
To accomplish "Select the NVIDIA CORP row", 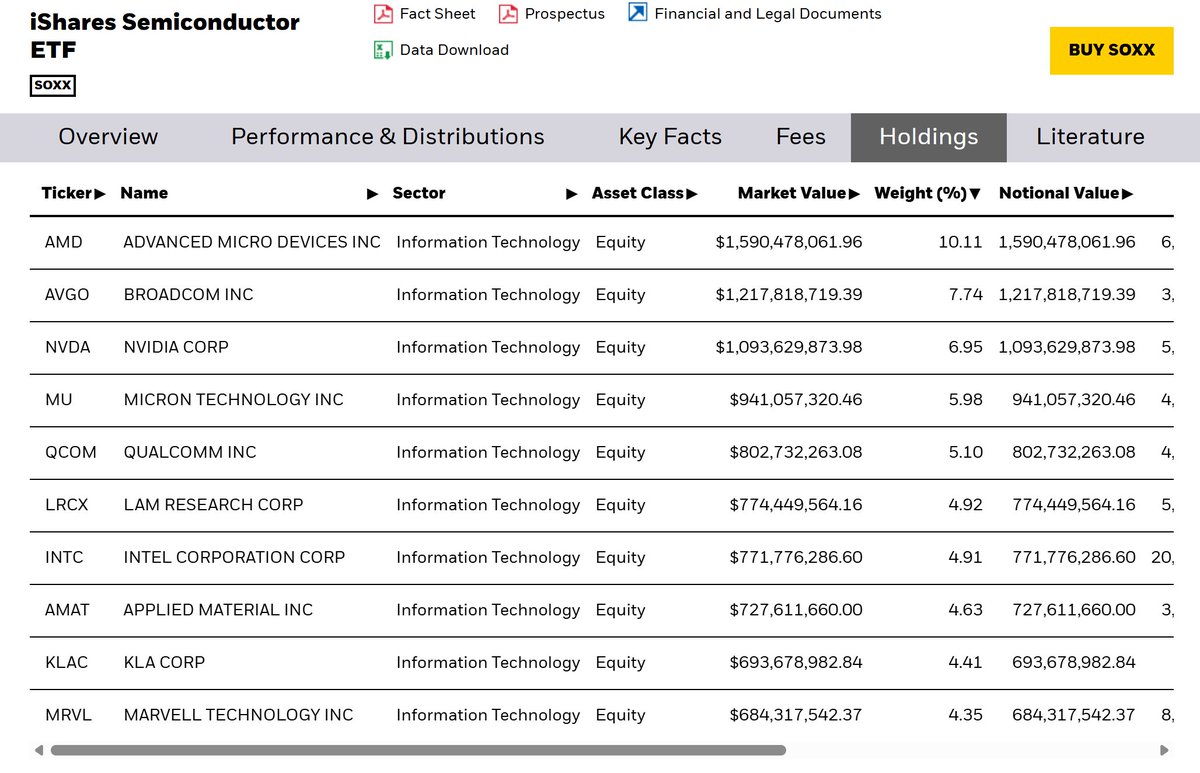I will [176, 347].
